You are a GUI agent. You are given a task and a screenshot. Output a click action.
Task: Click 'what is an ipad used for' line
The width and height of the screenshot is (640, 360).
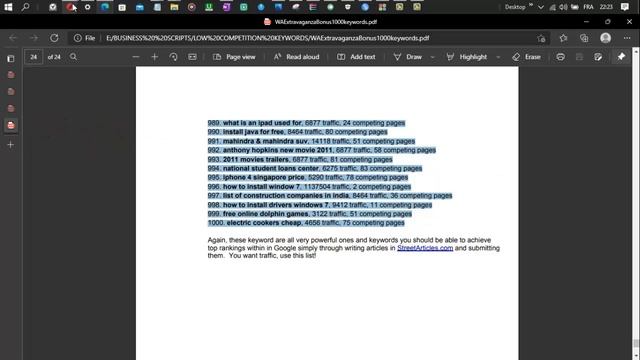(x=307, y=123)
